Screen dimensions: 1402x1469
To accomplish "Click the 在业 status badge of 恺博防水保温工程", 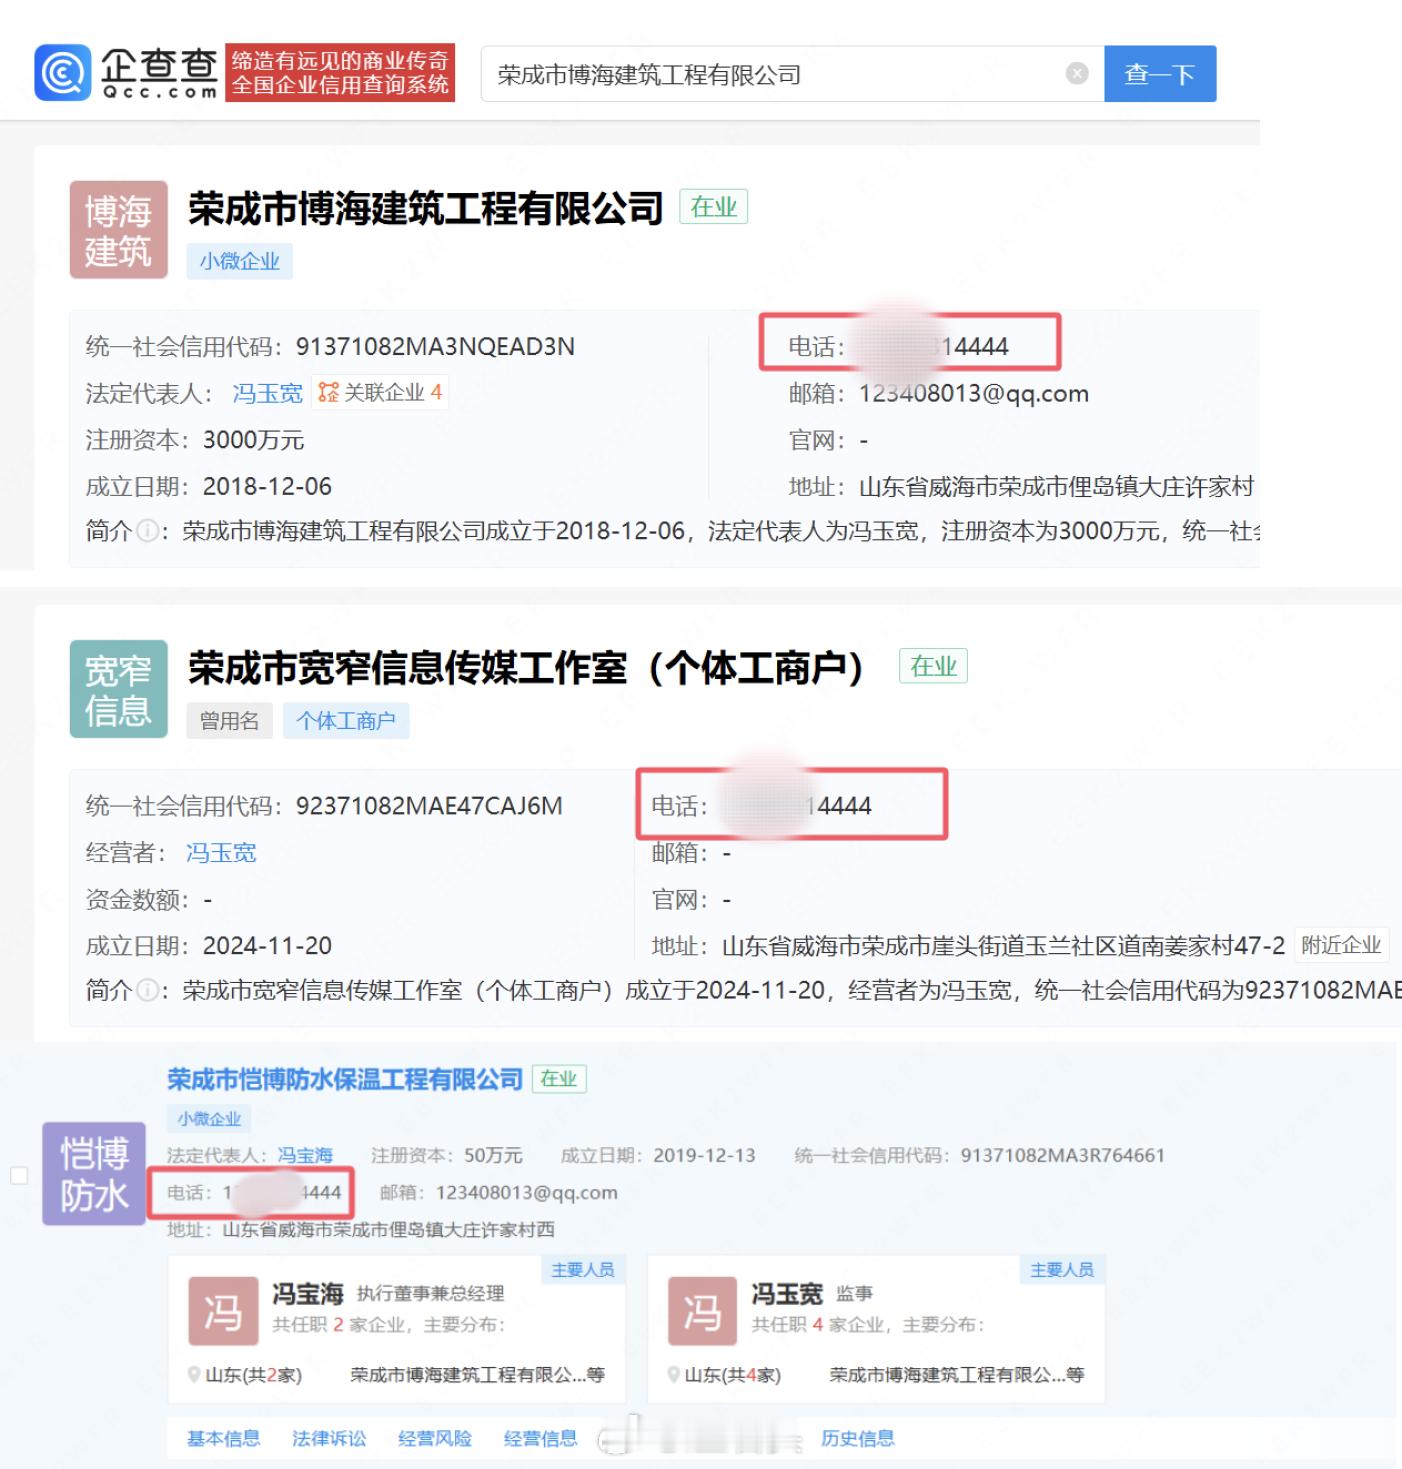I will [x=559, y=1079].
